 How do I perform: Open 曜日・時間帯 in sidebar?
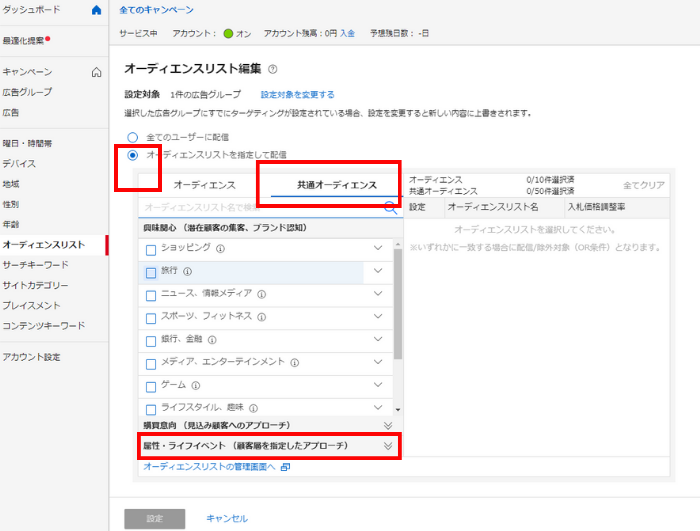point(27,143)
